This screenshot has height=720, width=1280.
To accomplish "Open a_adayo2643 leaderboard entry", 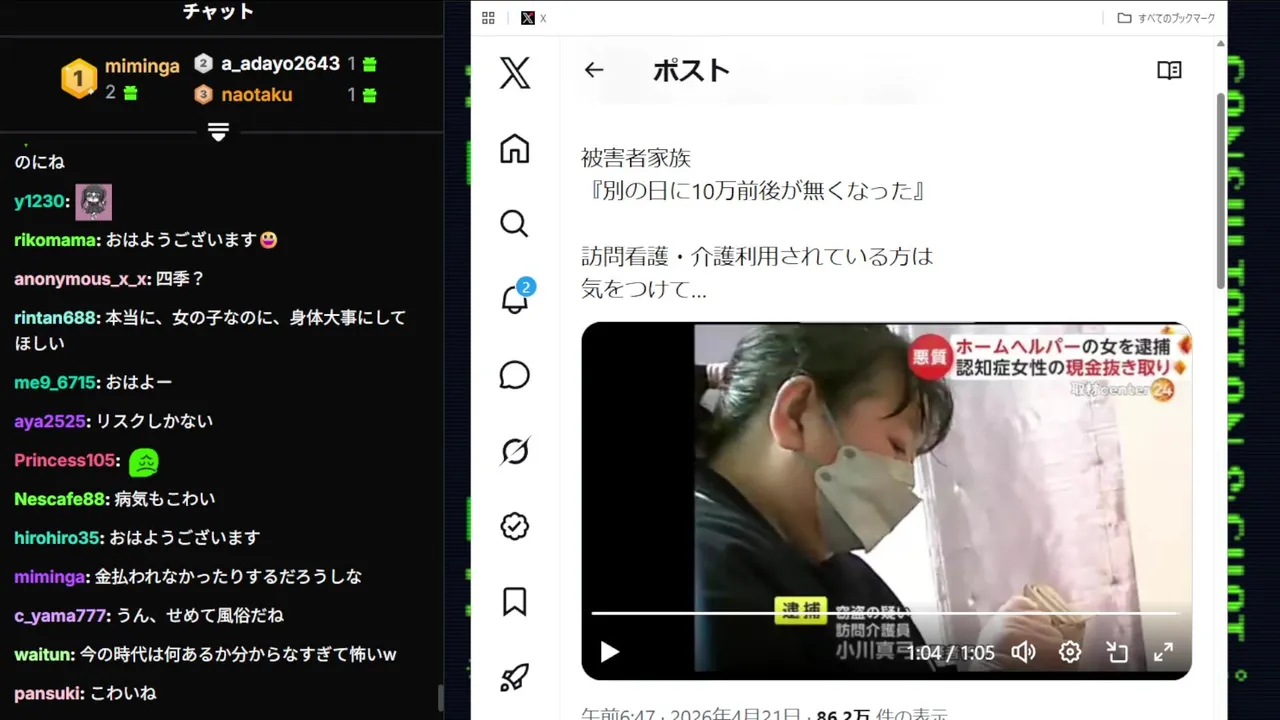I will [x=281, y=63].
